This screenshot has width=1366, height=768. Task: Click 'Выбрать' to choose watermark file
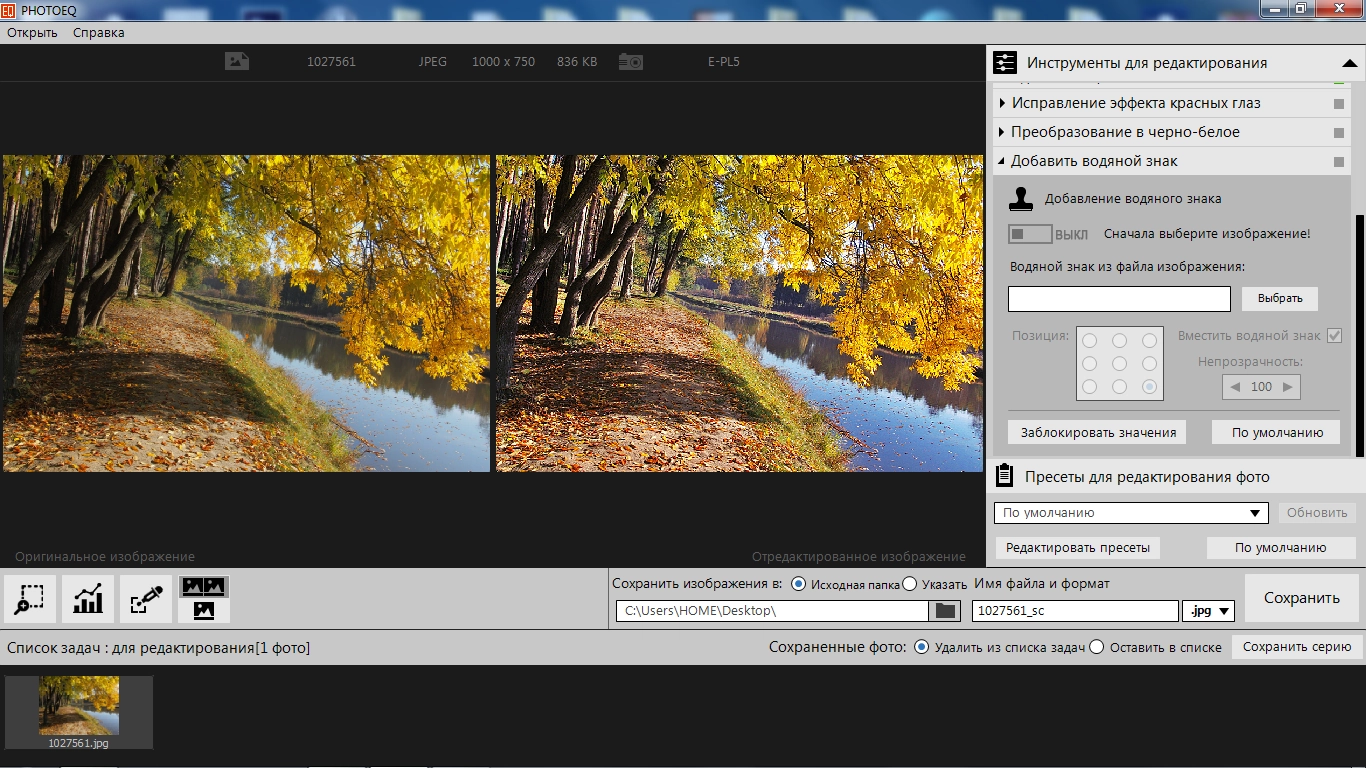[x=1280, y=298]
